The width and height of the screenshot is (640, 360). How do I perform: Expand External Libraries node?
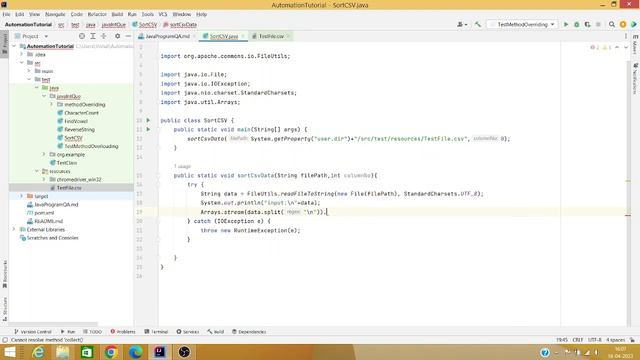(15, 229)
